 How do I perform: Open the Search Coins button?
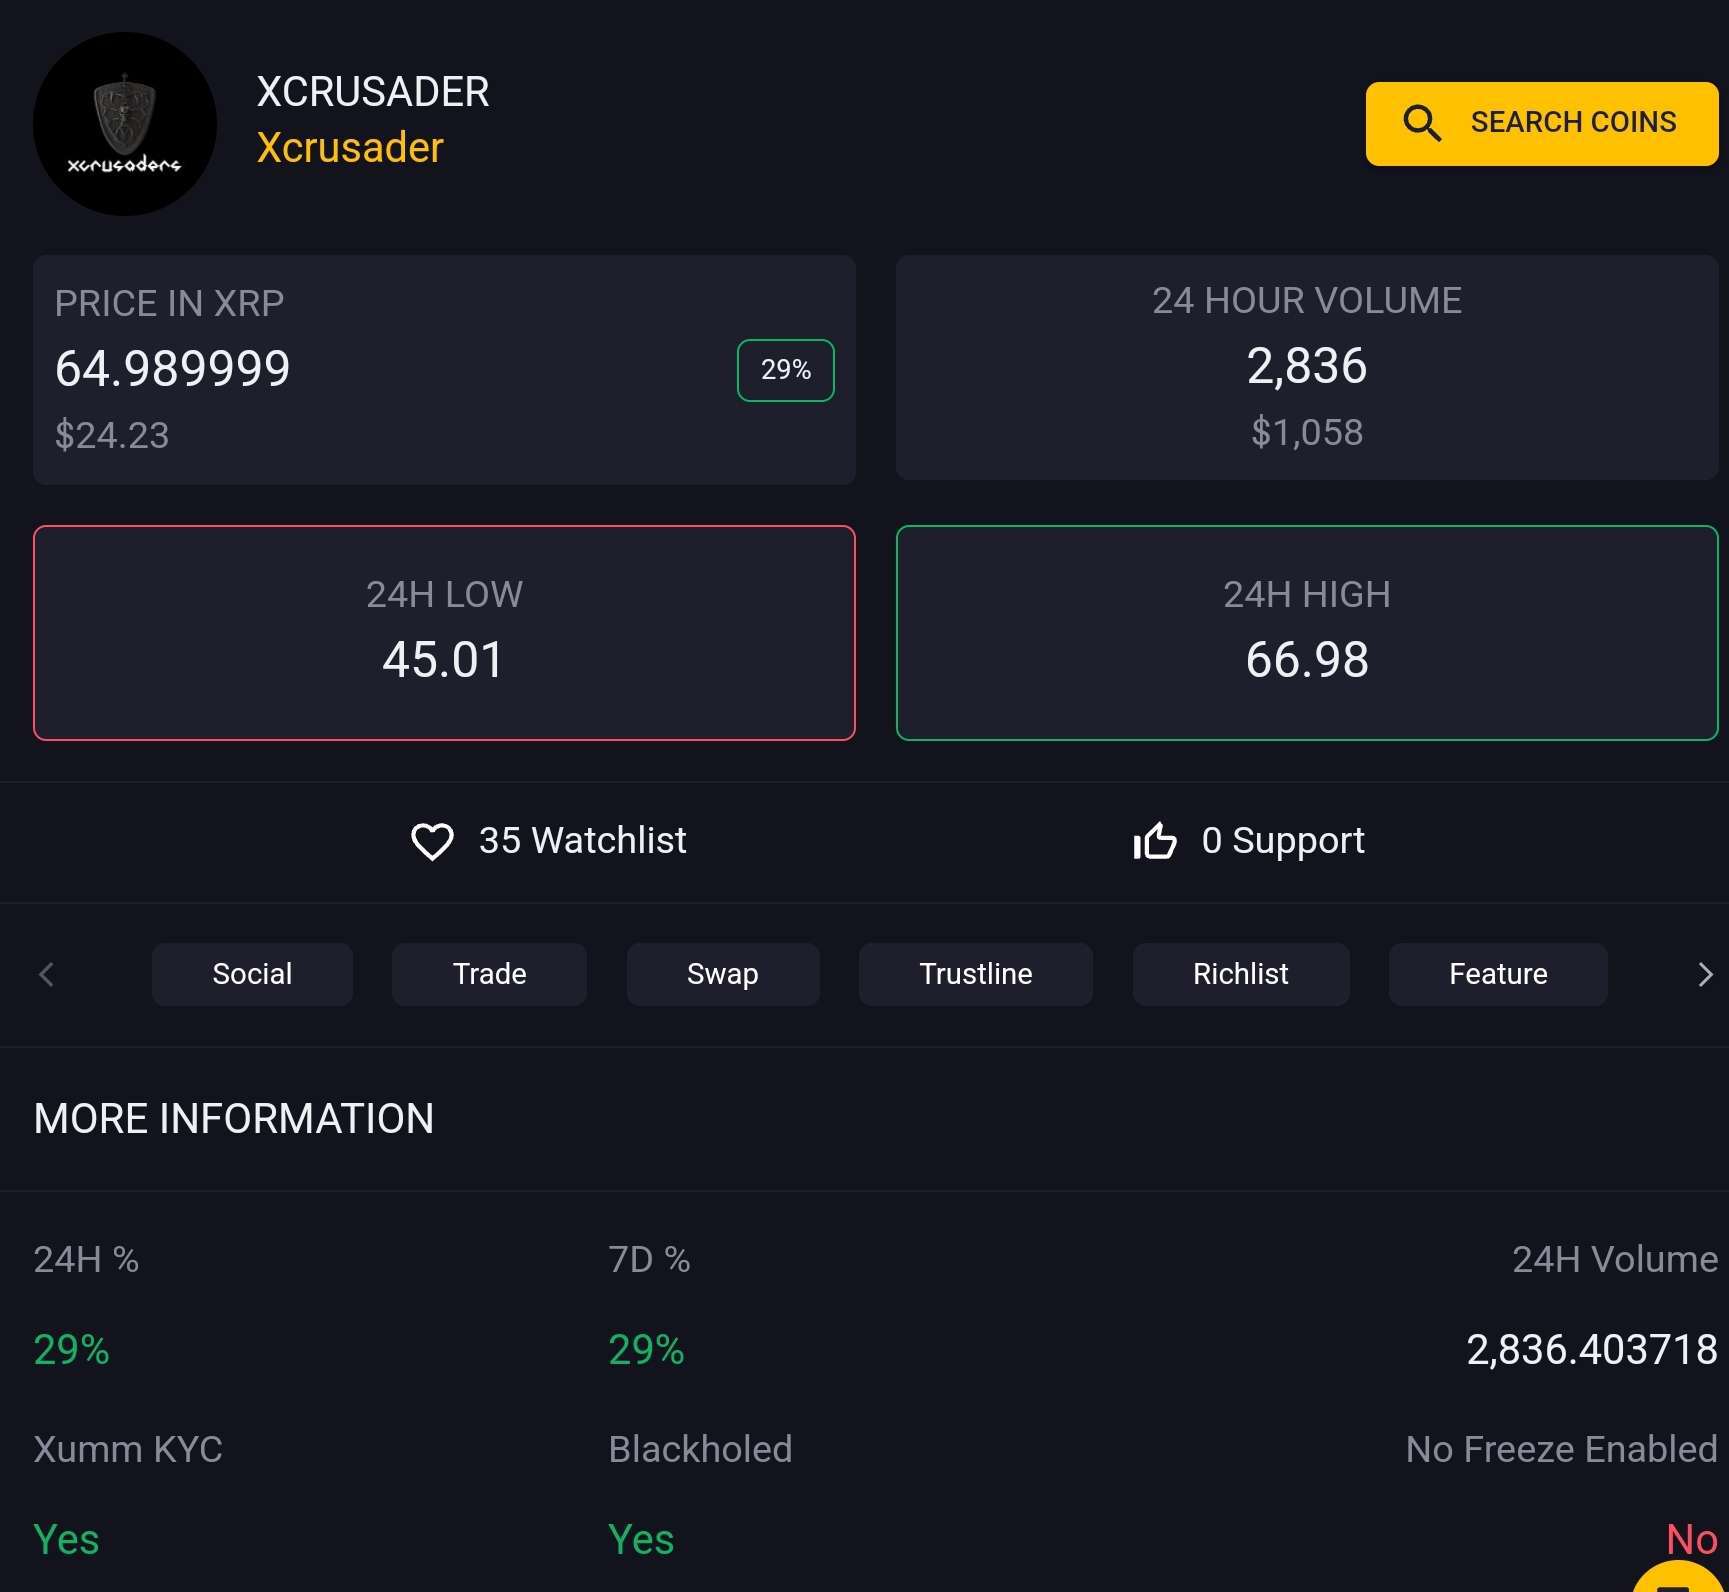click(1542, 123)
